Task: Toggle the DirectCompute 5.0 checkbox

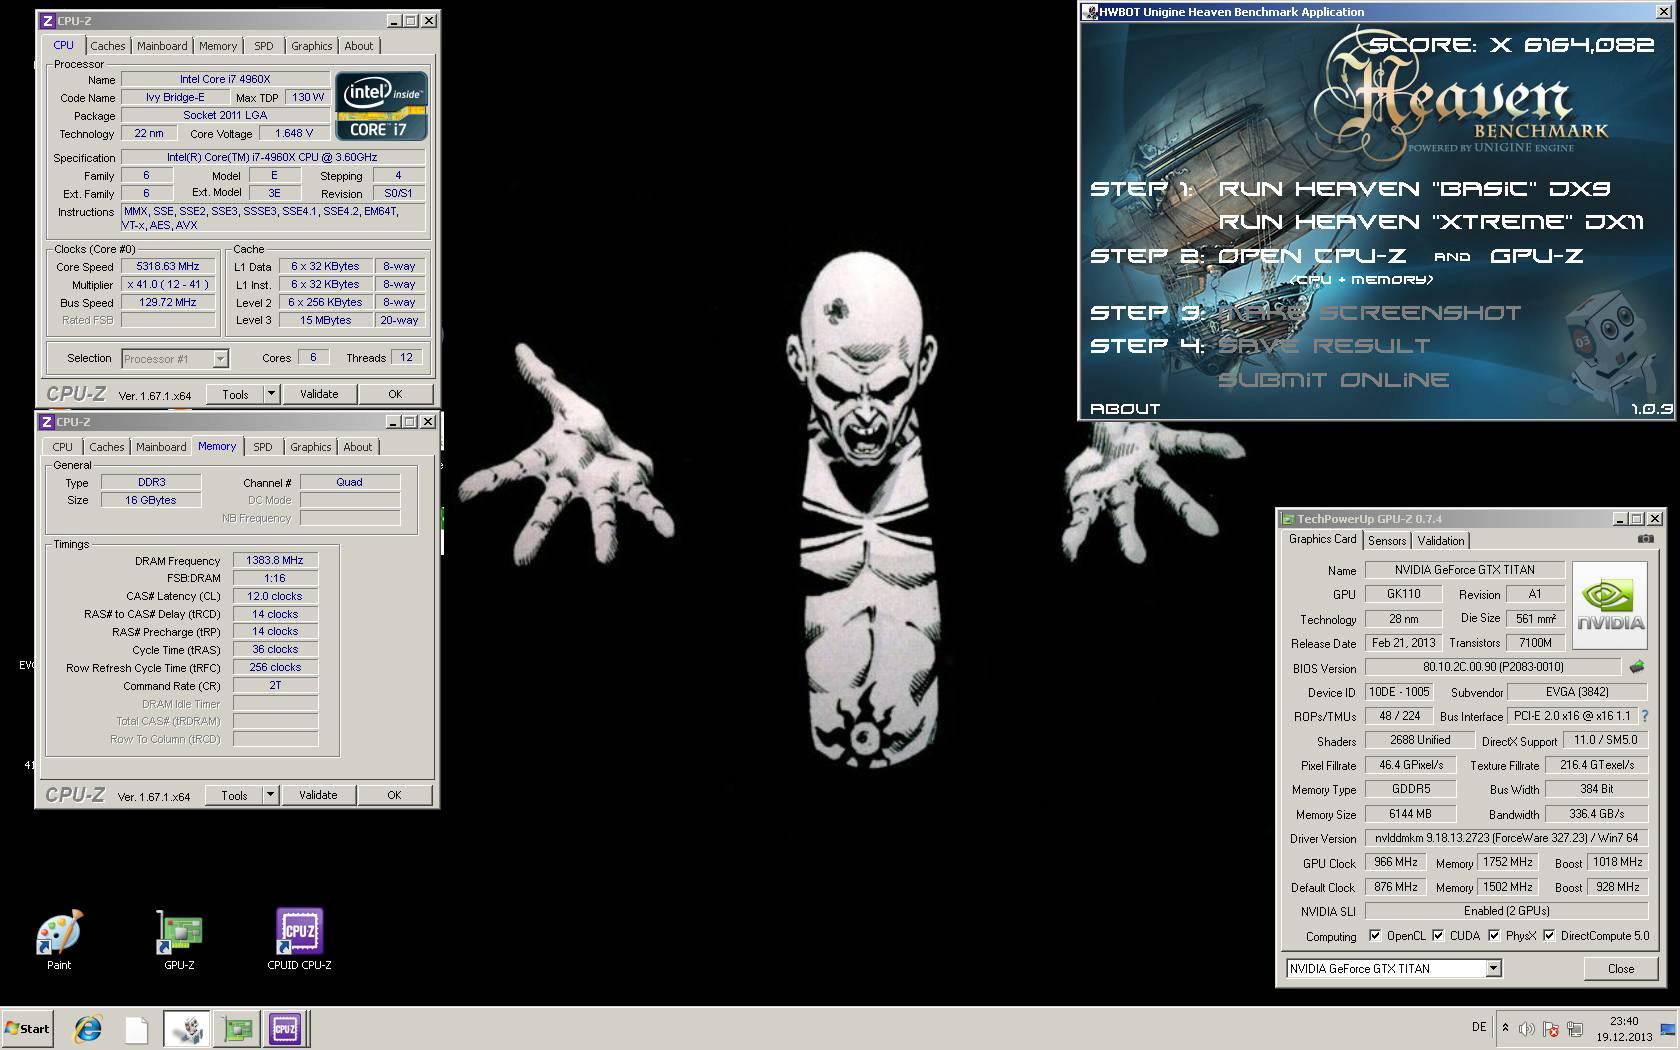Action: pyautogui.click(x=1549, y=936)
